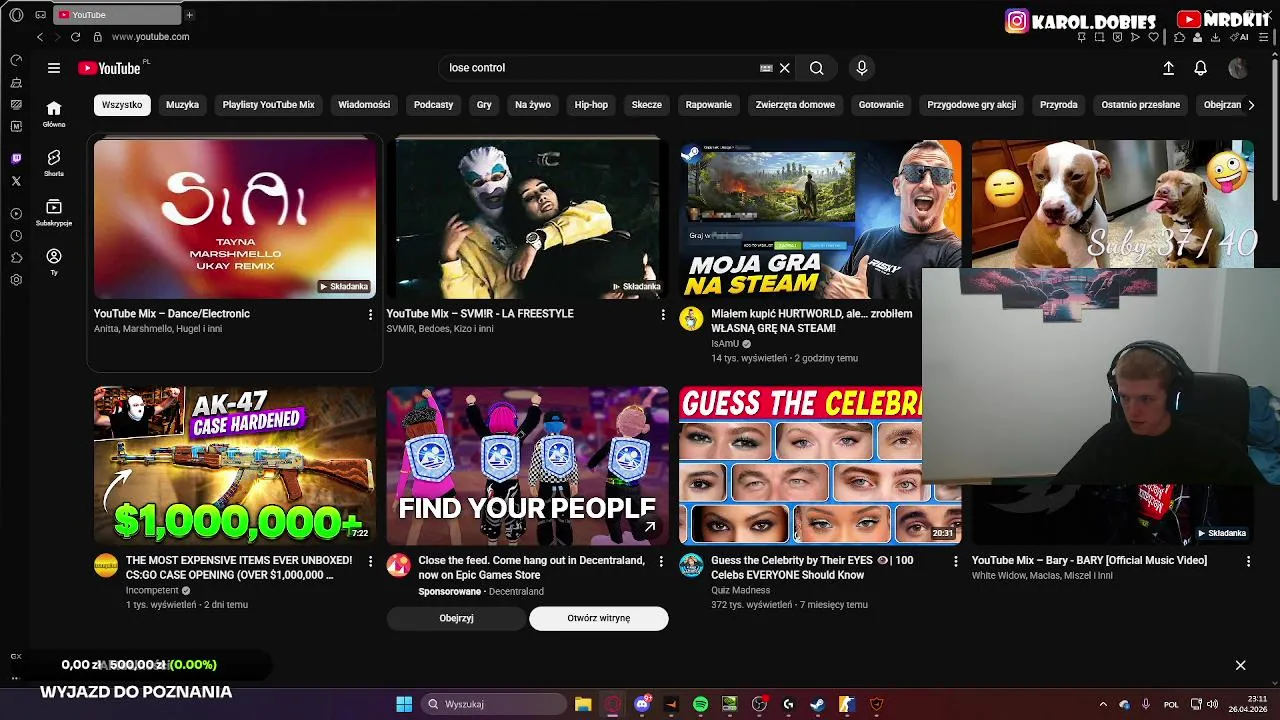Open the account avatar menu
This screenshot has width=1280, height=720.
pyautogui.click(x=1238, y=68)
